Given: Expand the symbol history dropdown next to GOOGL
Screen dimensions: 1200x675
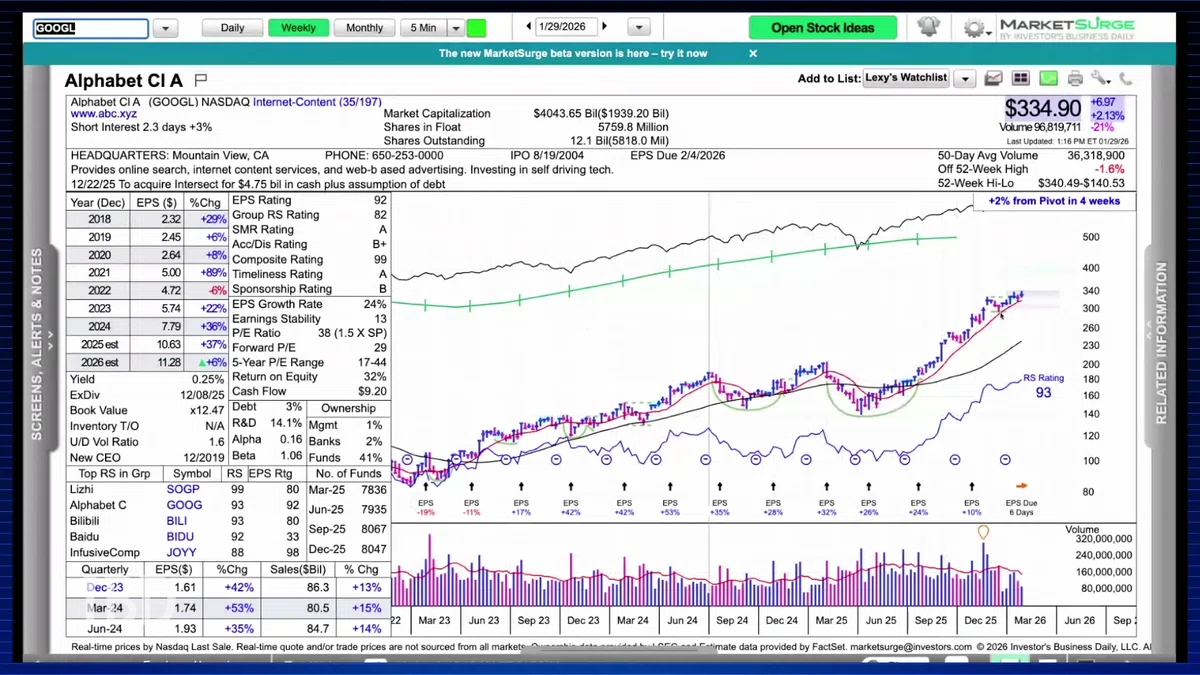Looking at the screenshot, I should tap(165, 29).
